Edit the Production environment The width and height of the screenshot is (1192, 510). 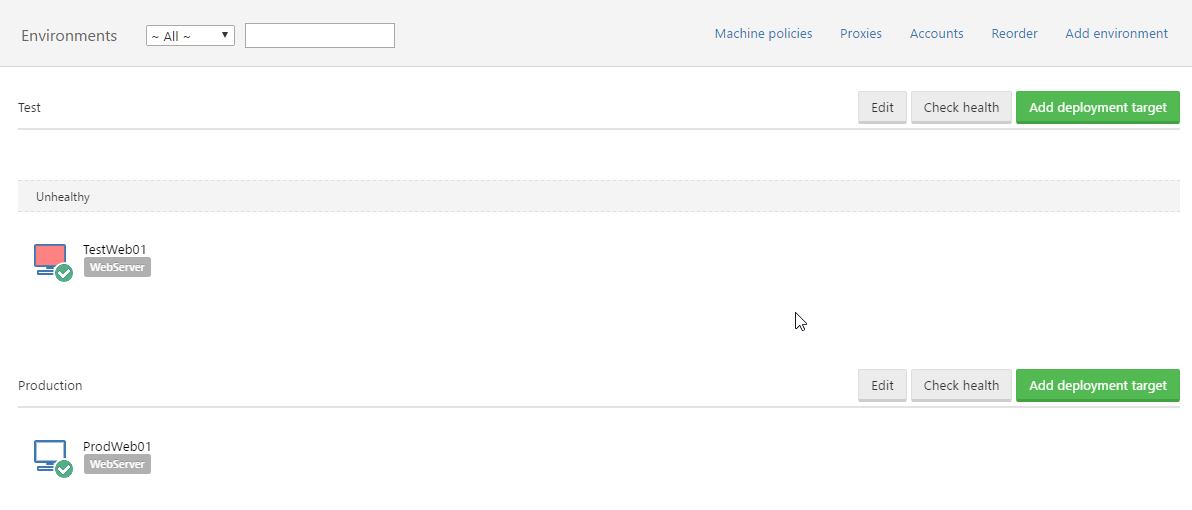pyautogui.click(x=882, y=385)
